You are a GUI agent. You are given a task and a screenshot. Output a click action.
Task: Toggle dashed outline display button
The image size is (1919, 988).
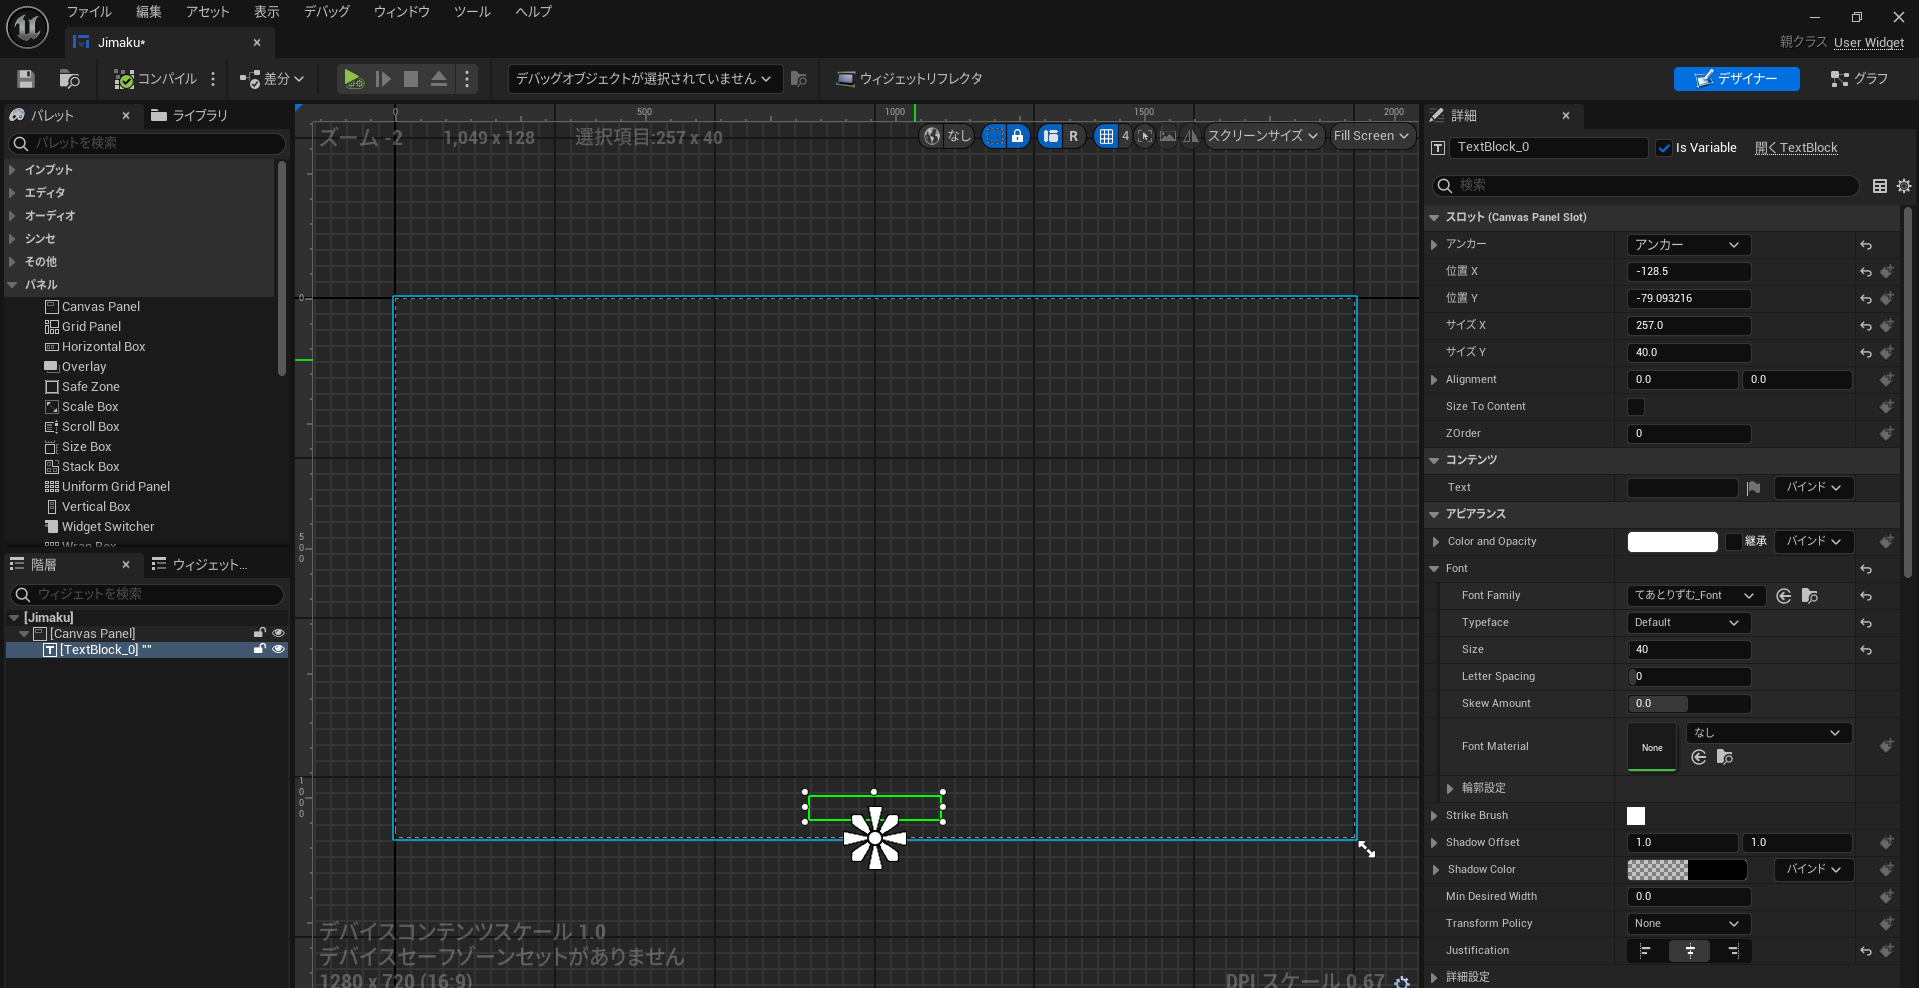(x=994, y=136)
